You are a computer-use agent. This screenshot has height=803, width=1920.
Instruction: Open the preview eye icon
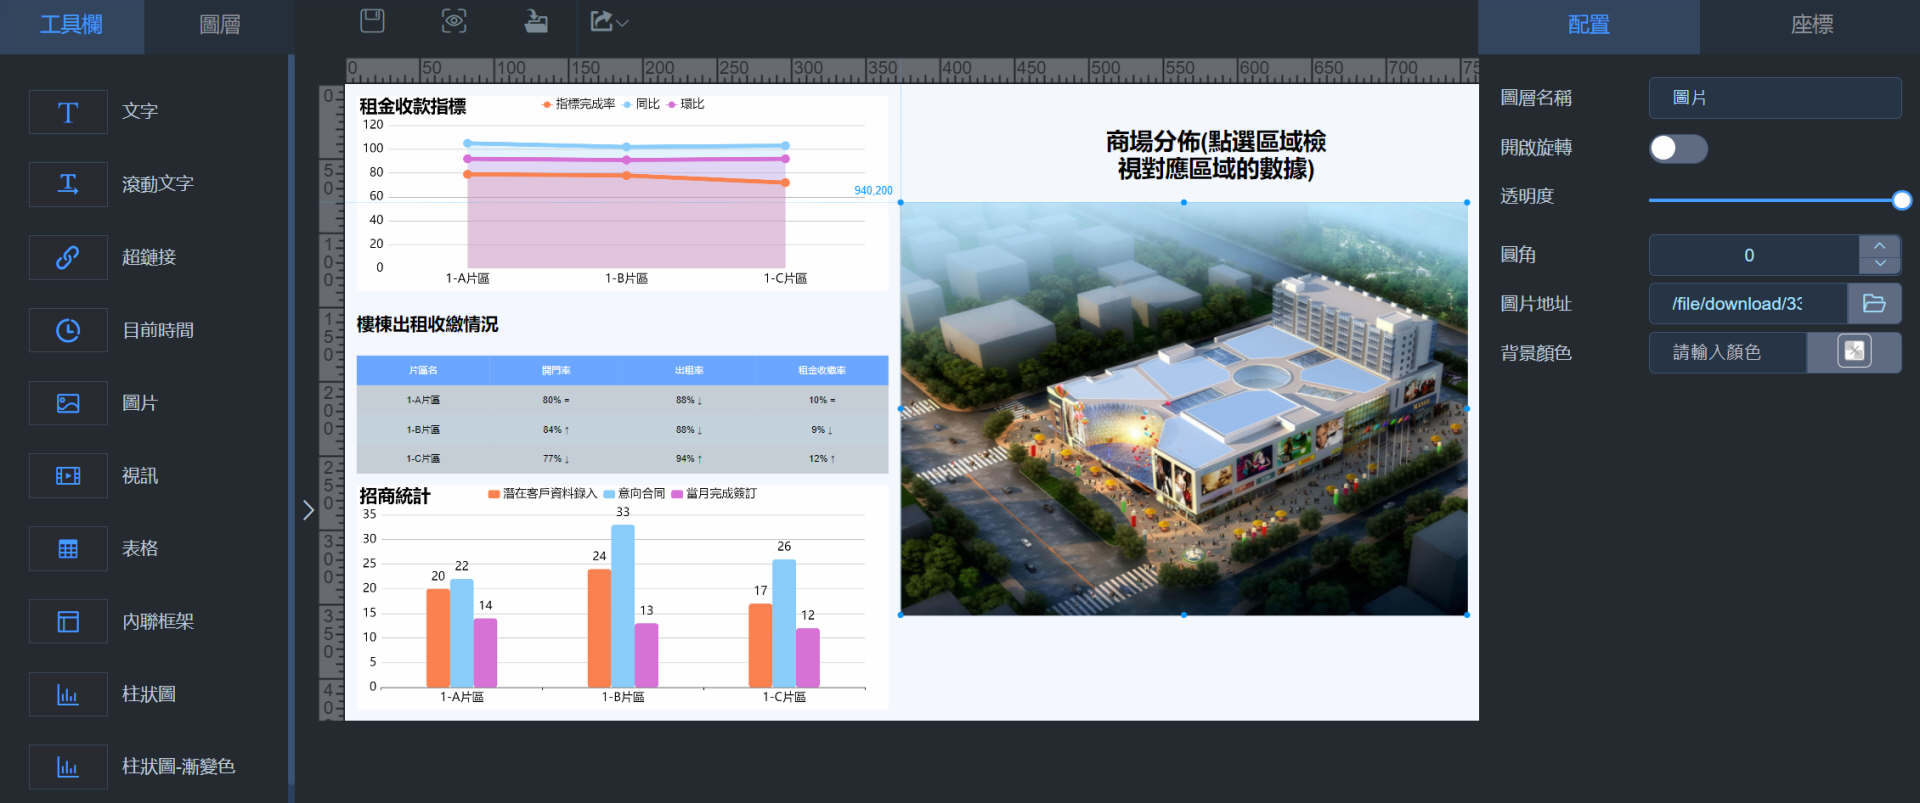tap(454, 21)
